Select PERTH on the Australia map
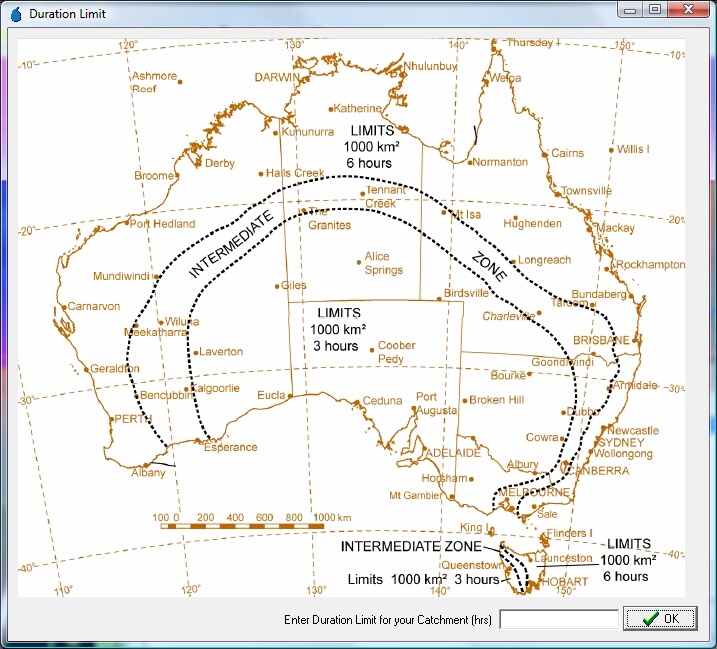 [131, 419]
